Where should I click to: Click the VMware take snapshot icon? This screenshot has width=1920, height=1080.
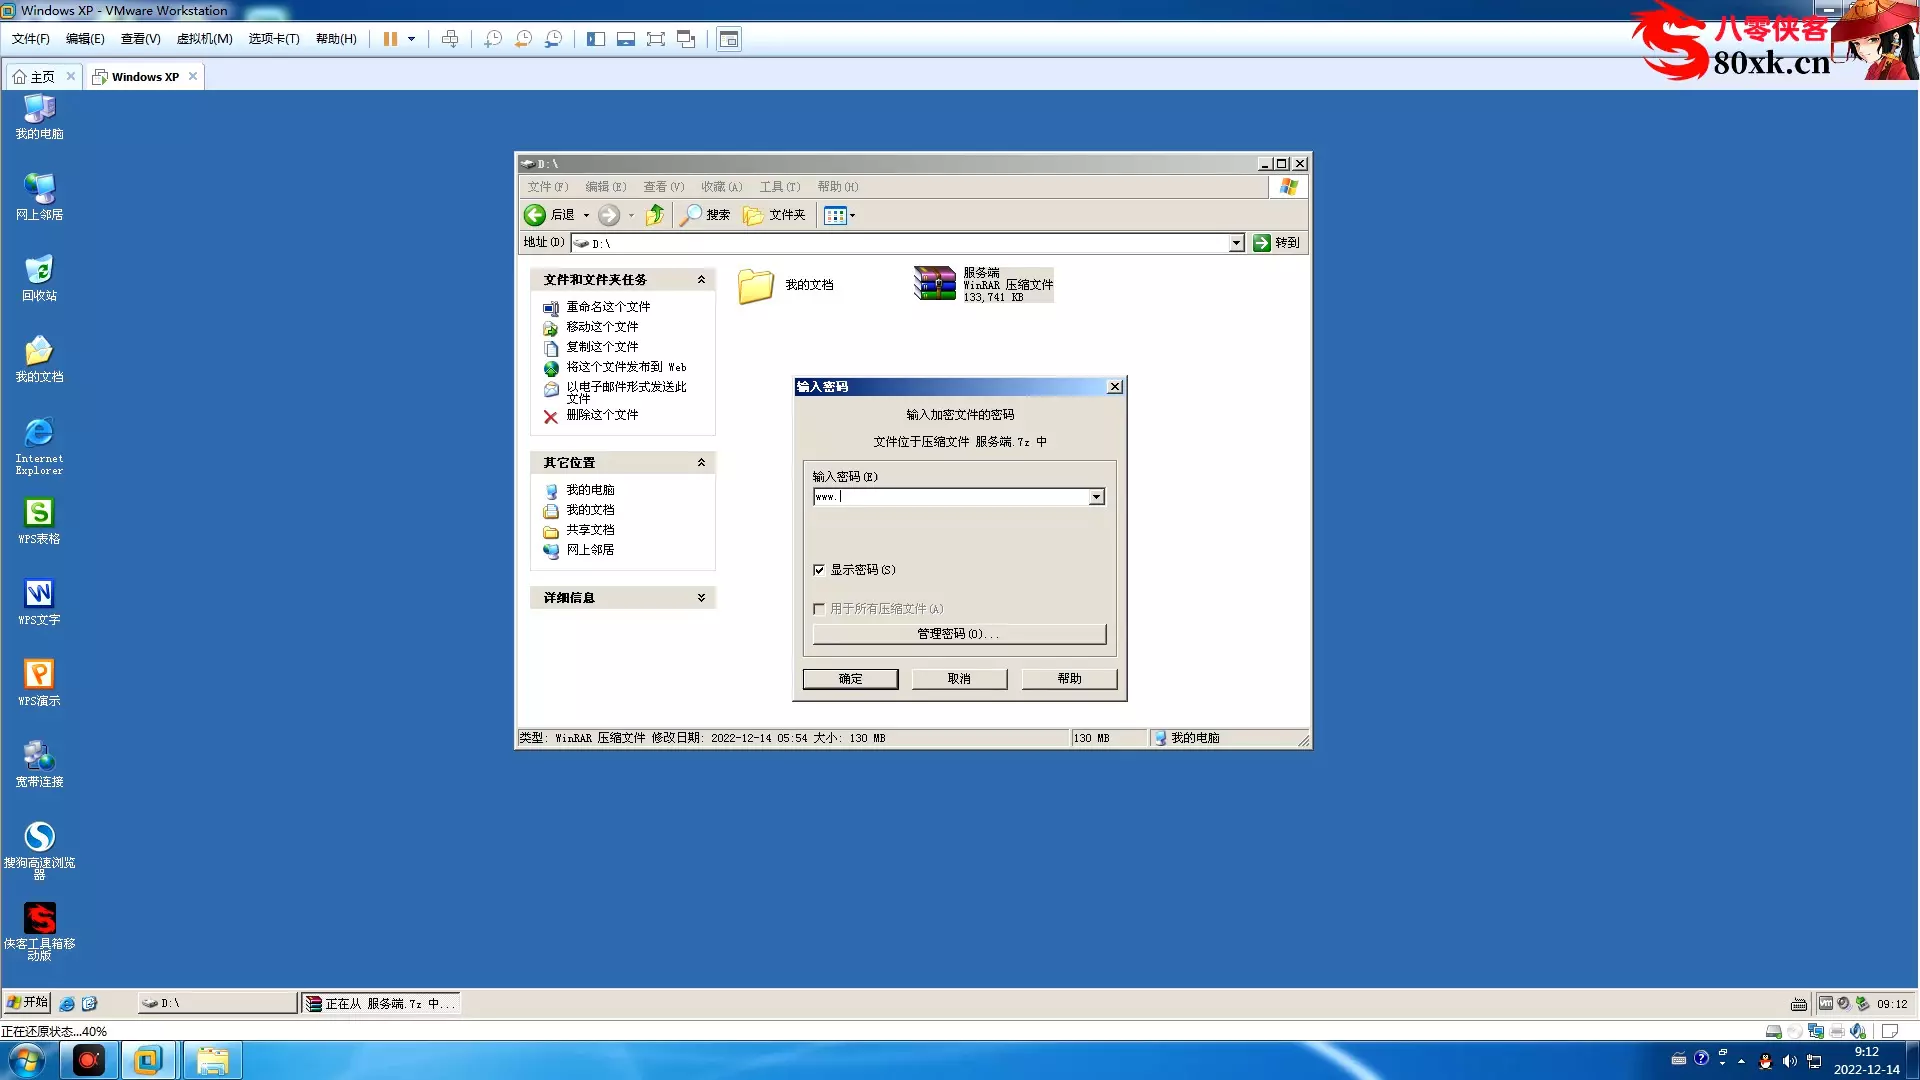[x=493, y=39]
